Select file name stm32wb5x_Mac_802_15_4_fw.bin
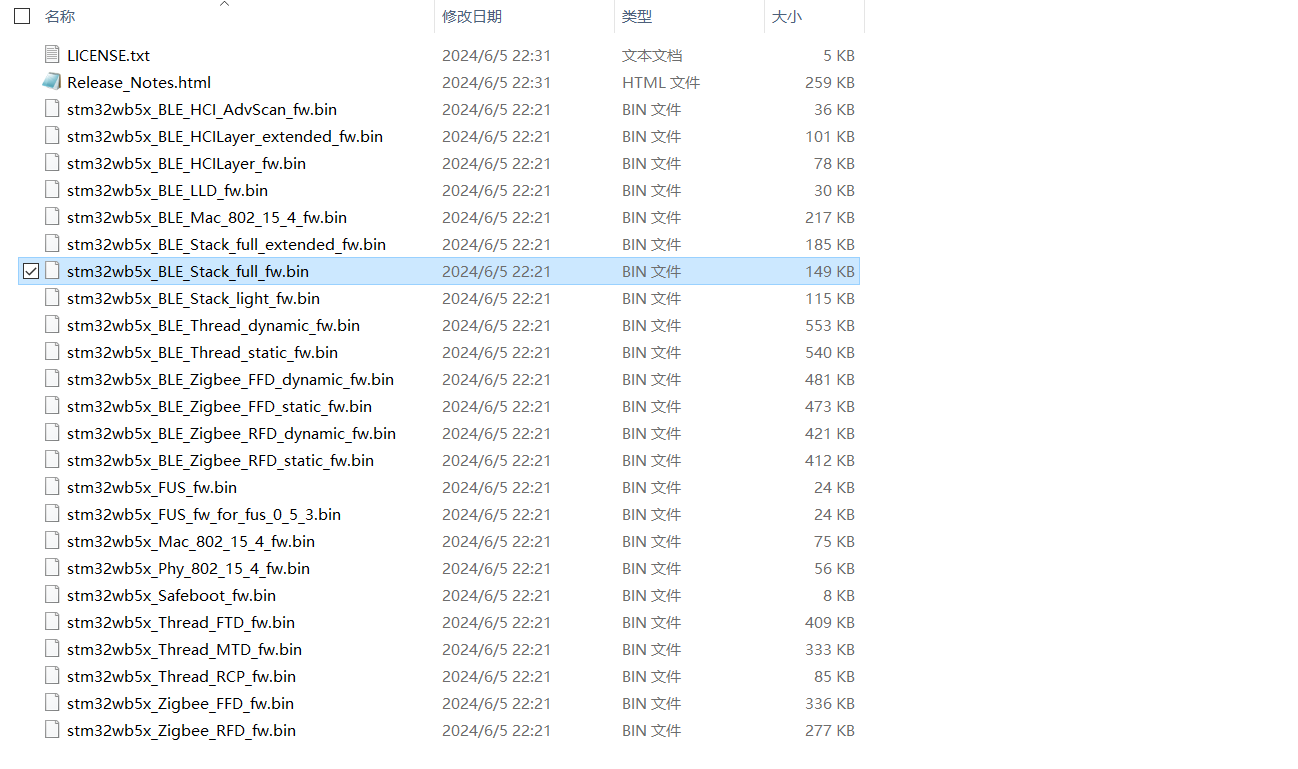 (x=191, y=542)
